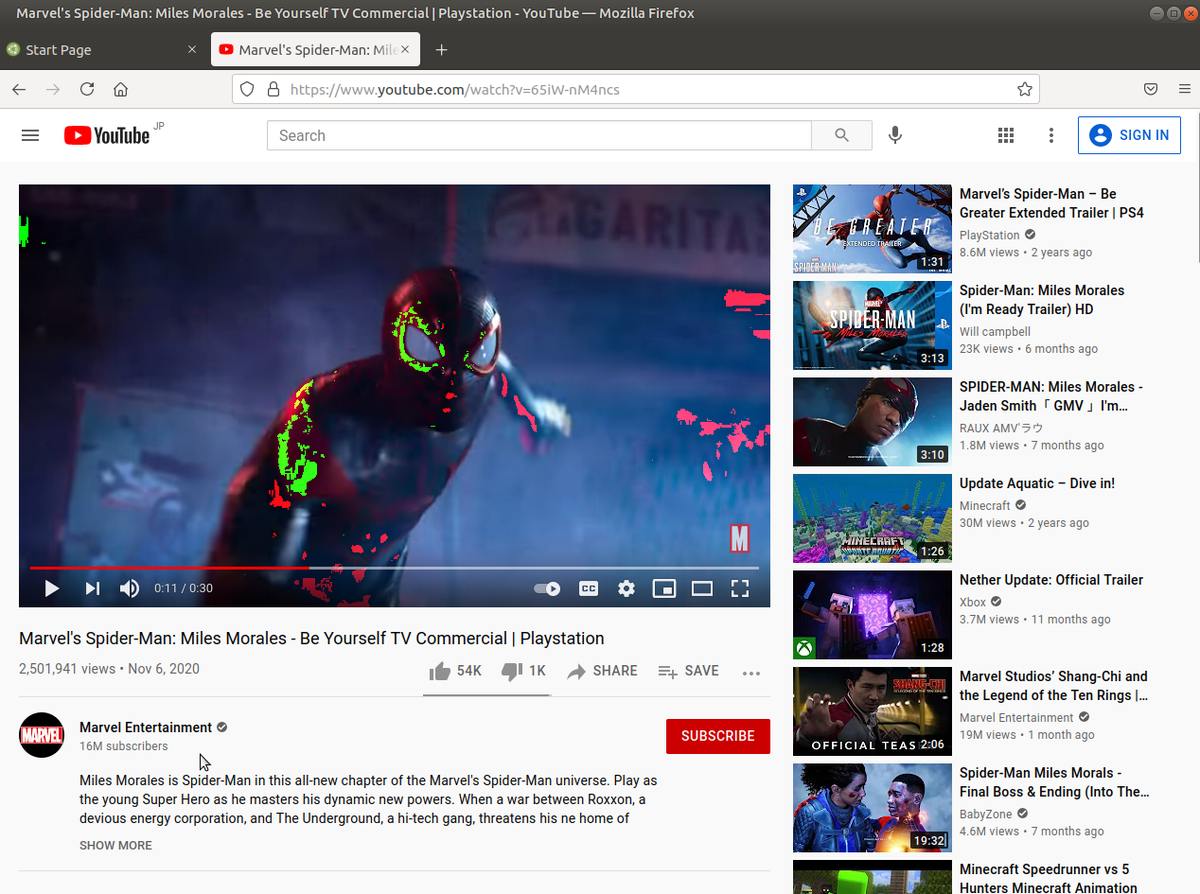Open Minecraft Speedrunner vs 5 Hunters video
This screenshot has height=894, width=1200.
(x=1048, y=878)
